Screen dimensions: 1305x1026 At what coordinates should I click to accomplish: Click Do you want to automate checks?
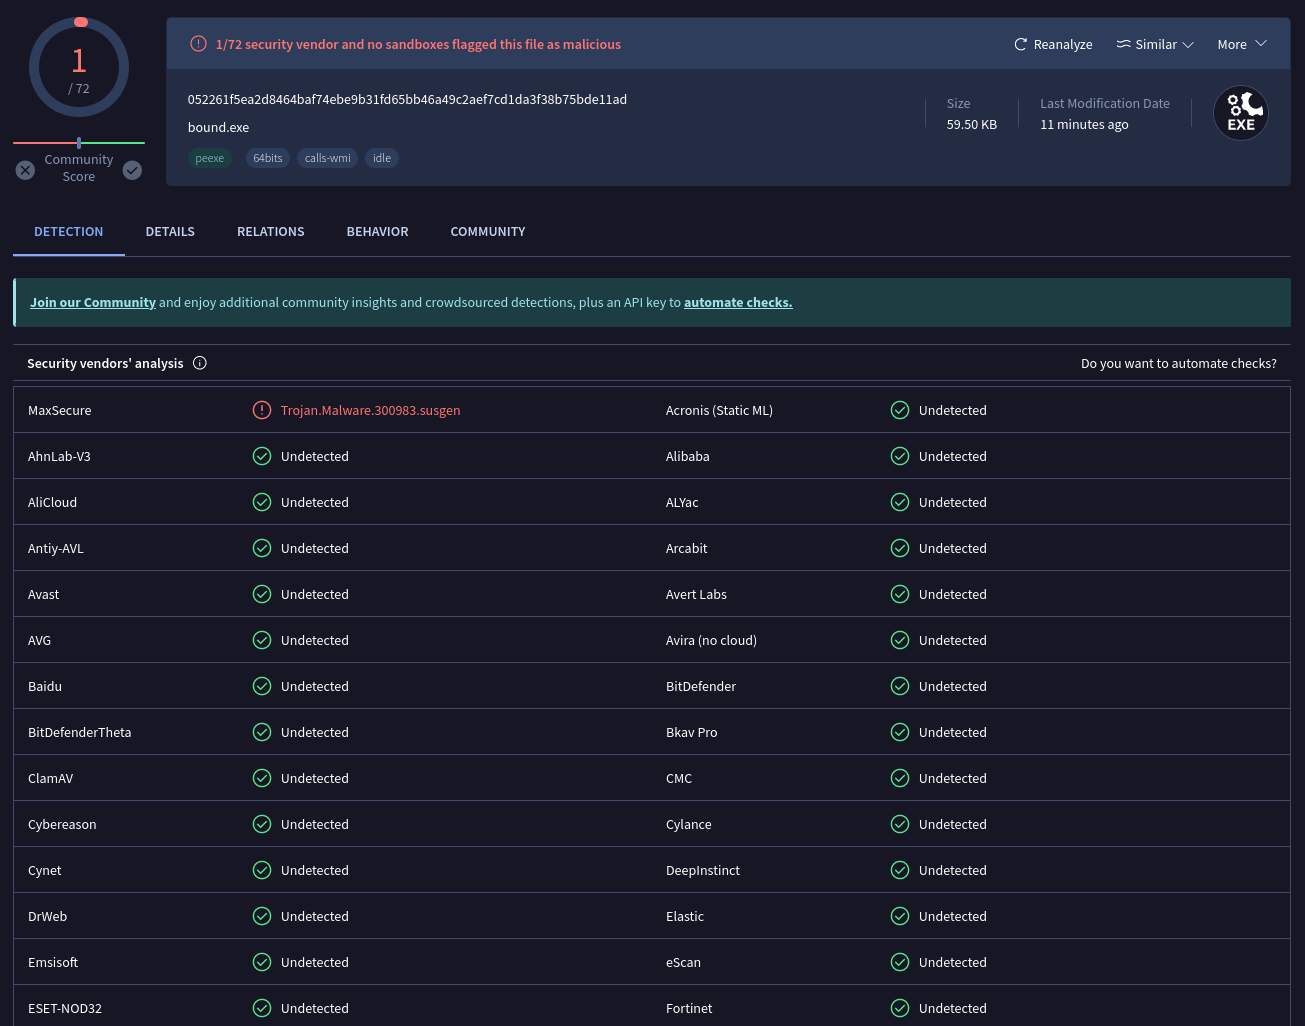(x=1179, y=363)
